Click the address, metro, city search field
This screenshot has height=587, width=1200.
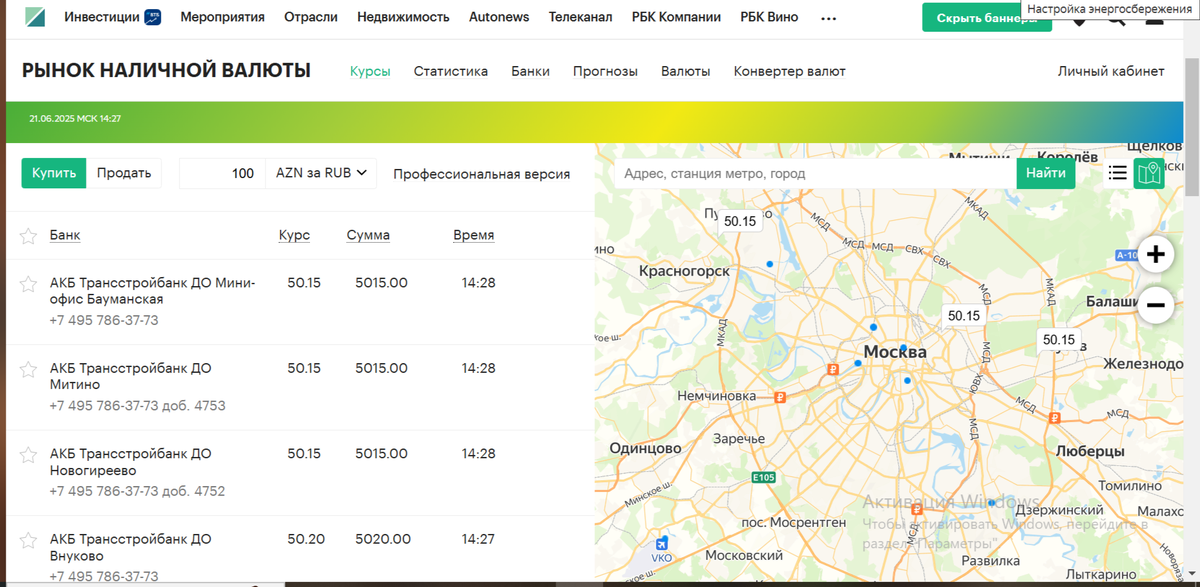[x=815, y=174]
